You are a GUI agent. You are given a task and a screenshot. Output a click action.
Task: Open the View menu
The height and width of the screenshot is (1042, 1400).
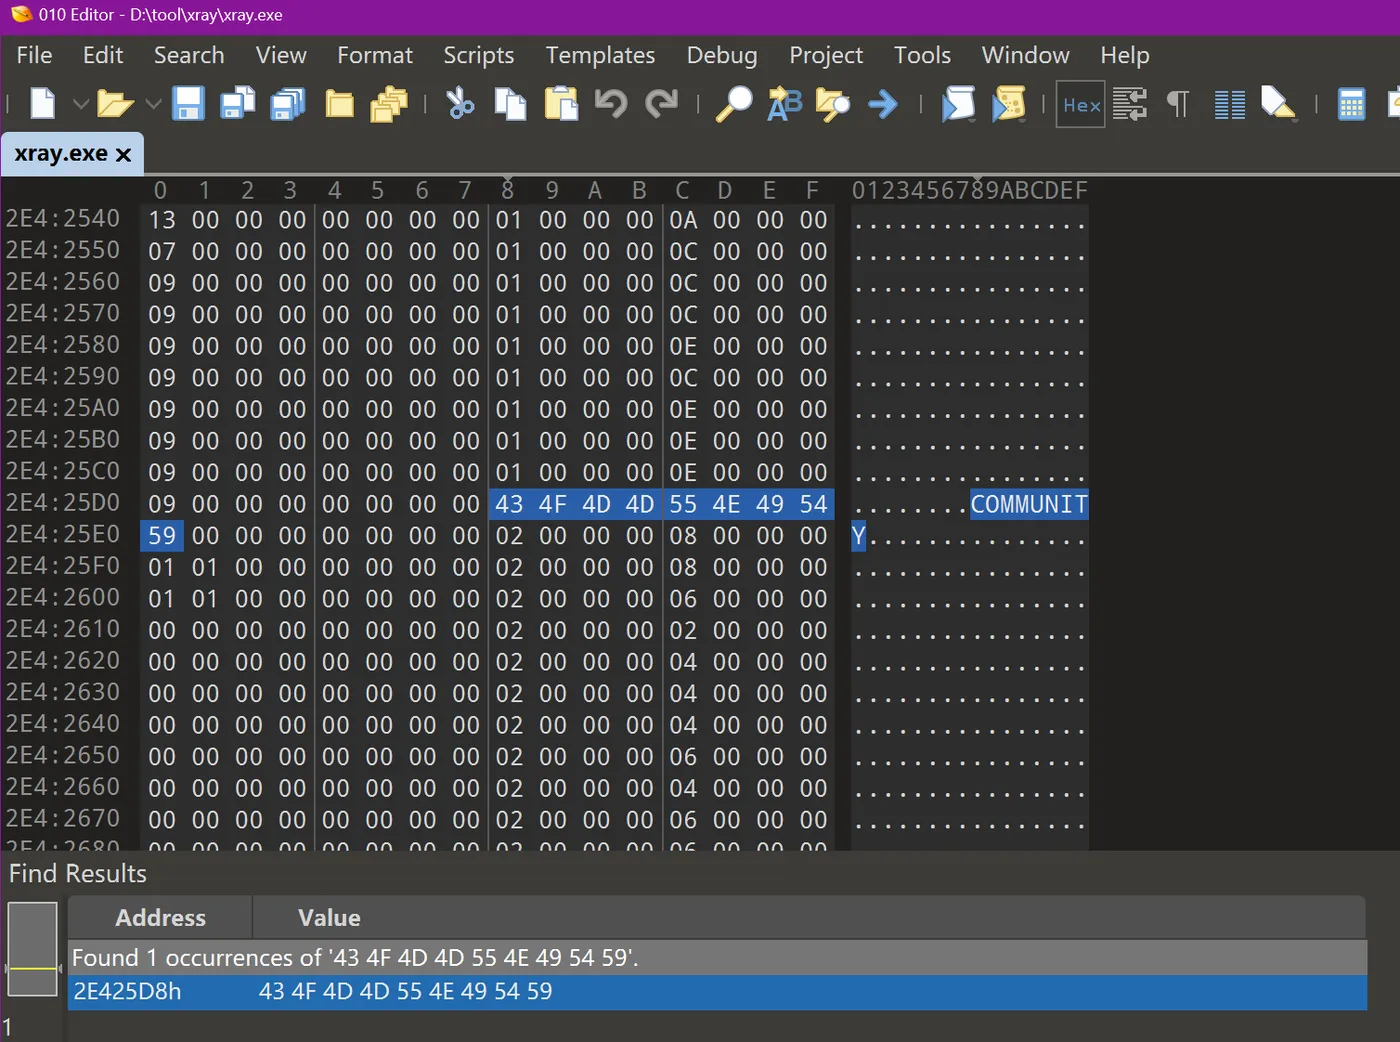pos(281,55)
